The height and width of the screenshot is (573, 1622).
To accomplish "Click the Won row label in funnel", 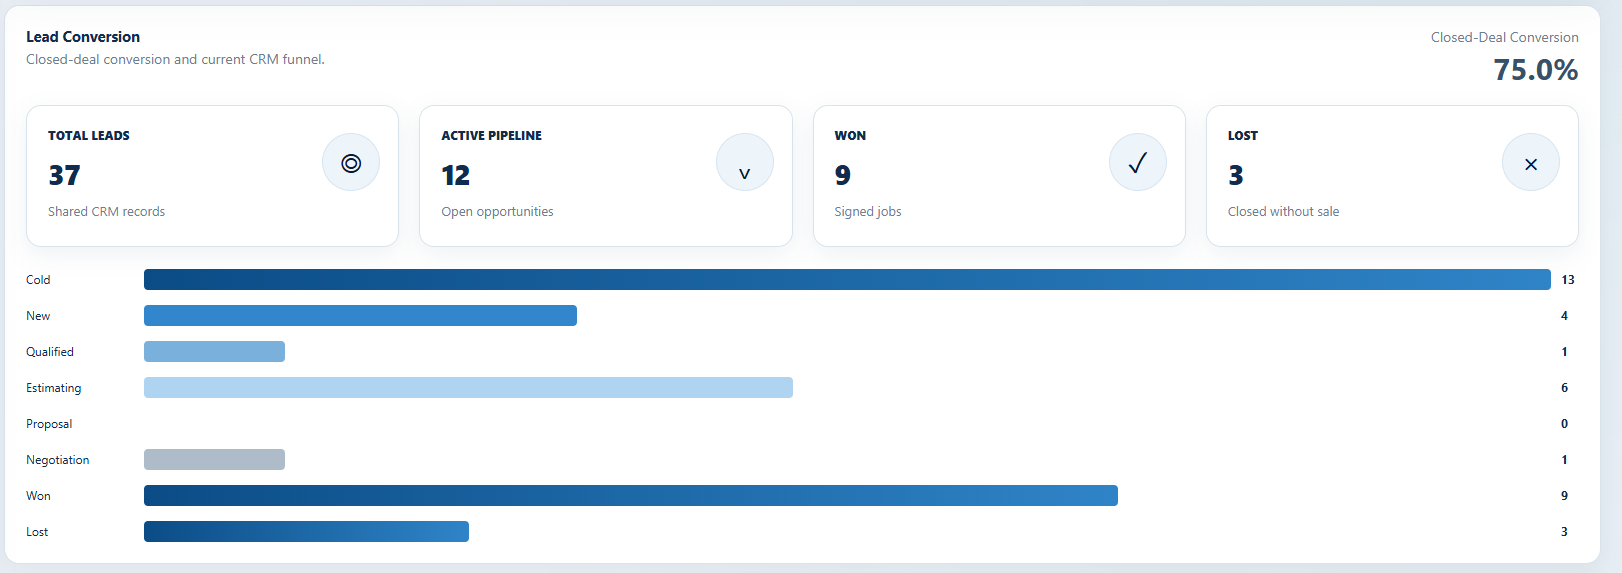I will click(x=38, y=496).
